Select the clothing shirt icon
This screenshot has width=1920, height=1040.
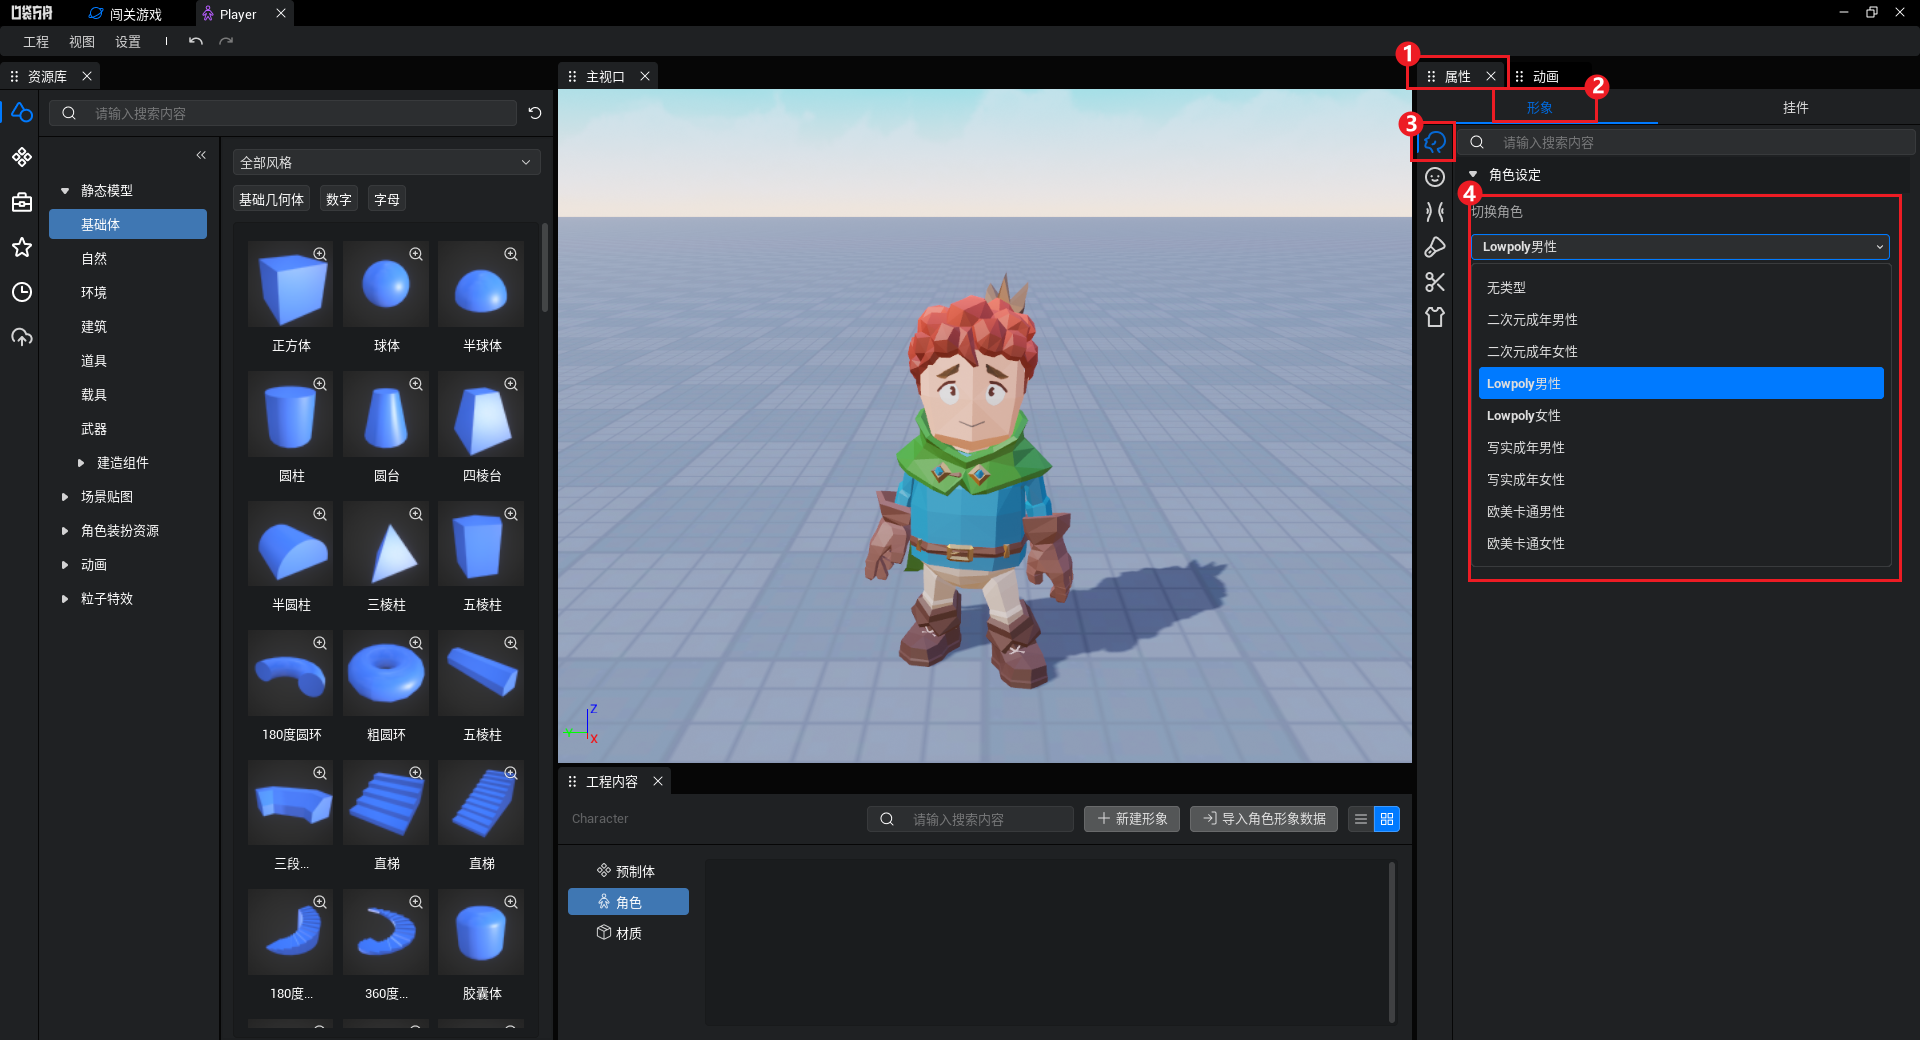pyautogui.click(x=1435, y=317)
